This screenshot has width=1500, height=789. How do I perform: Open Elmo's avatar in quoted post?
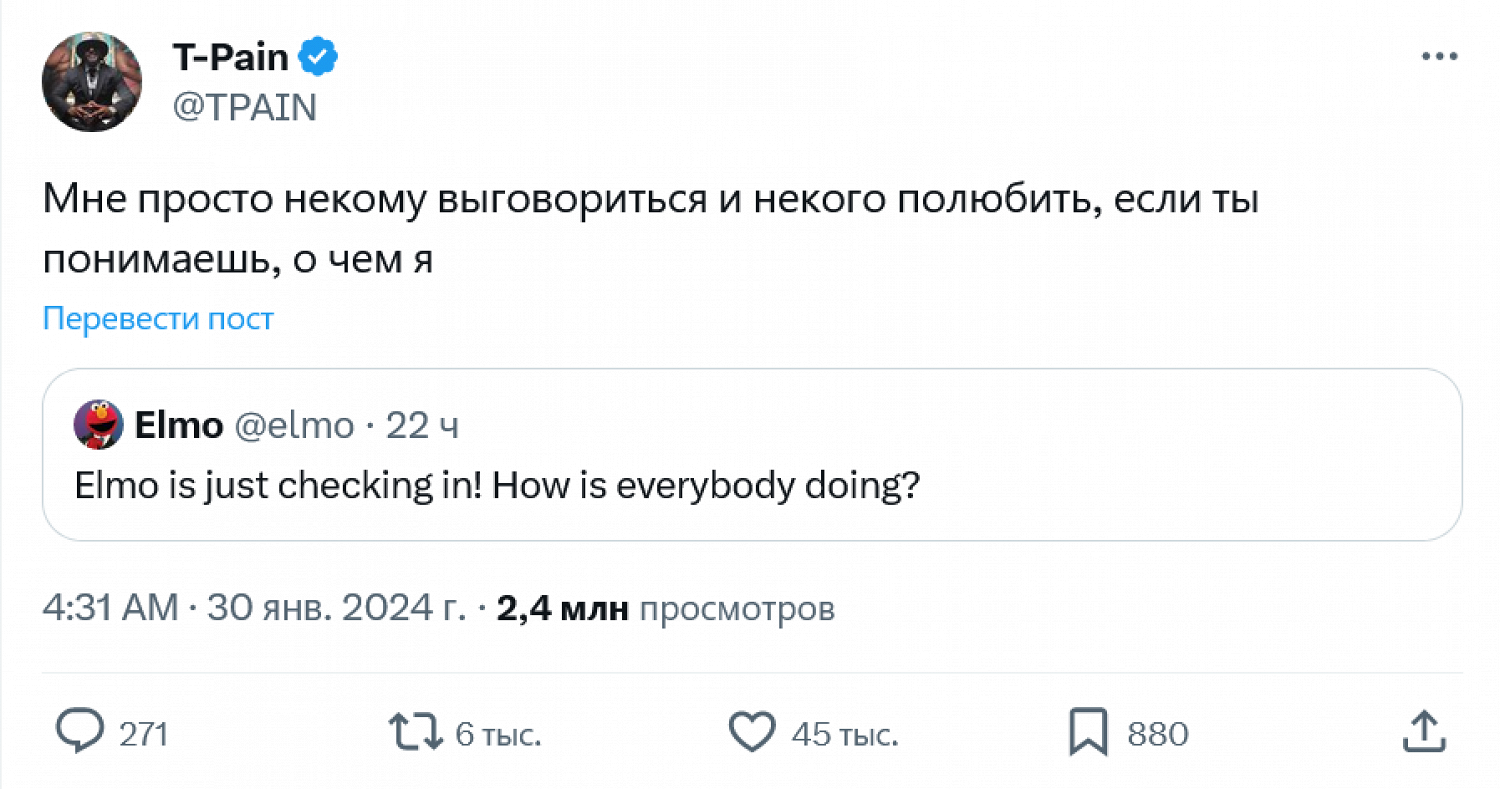coord(98,426)
